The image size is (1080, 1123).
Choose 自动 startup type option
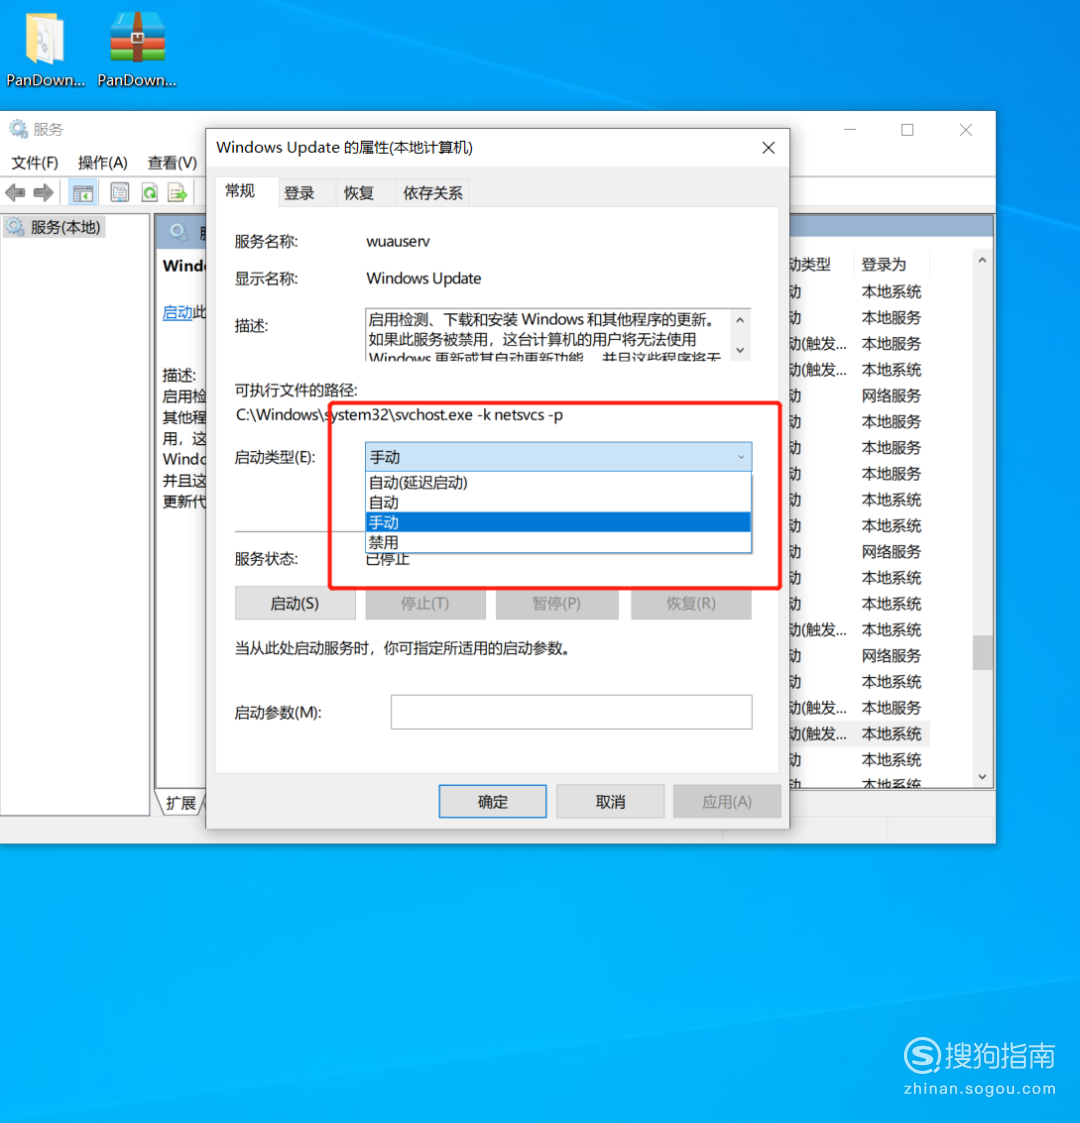558,503
